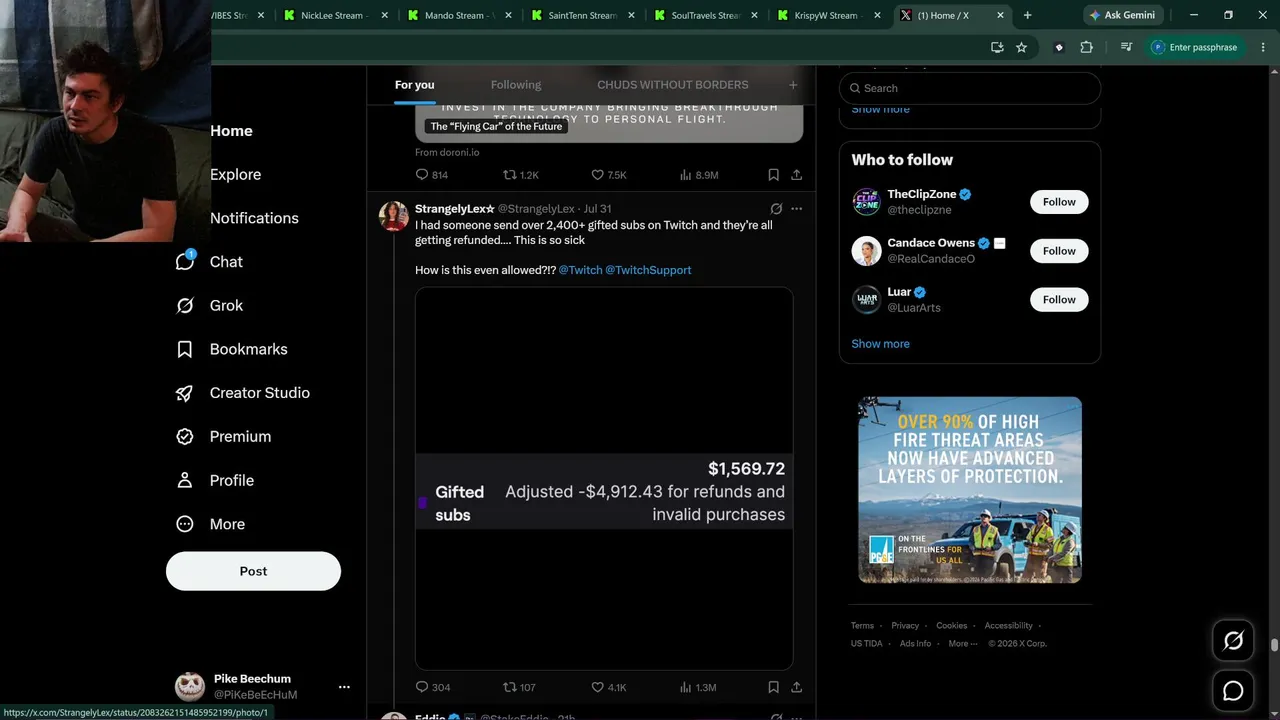1280x720 pixels.
Task: Open the Enter passphrase profile button
Action: pos(1194,47)
